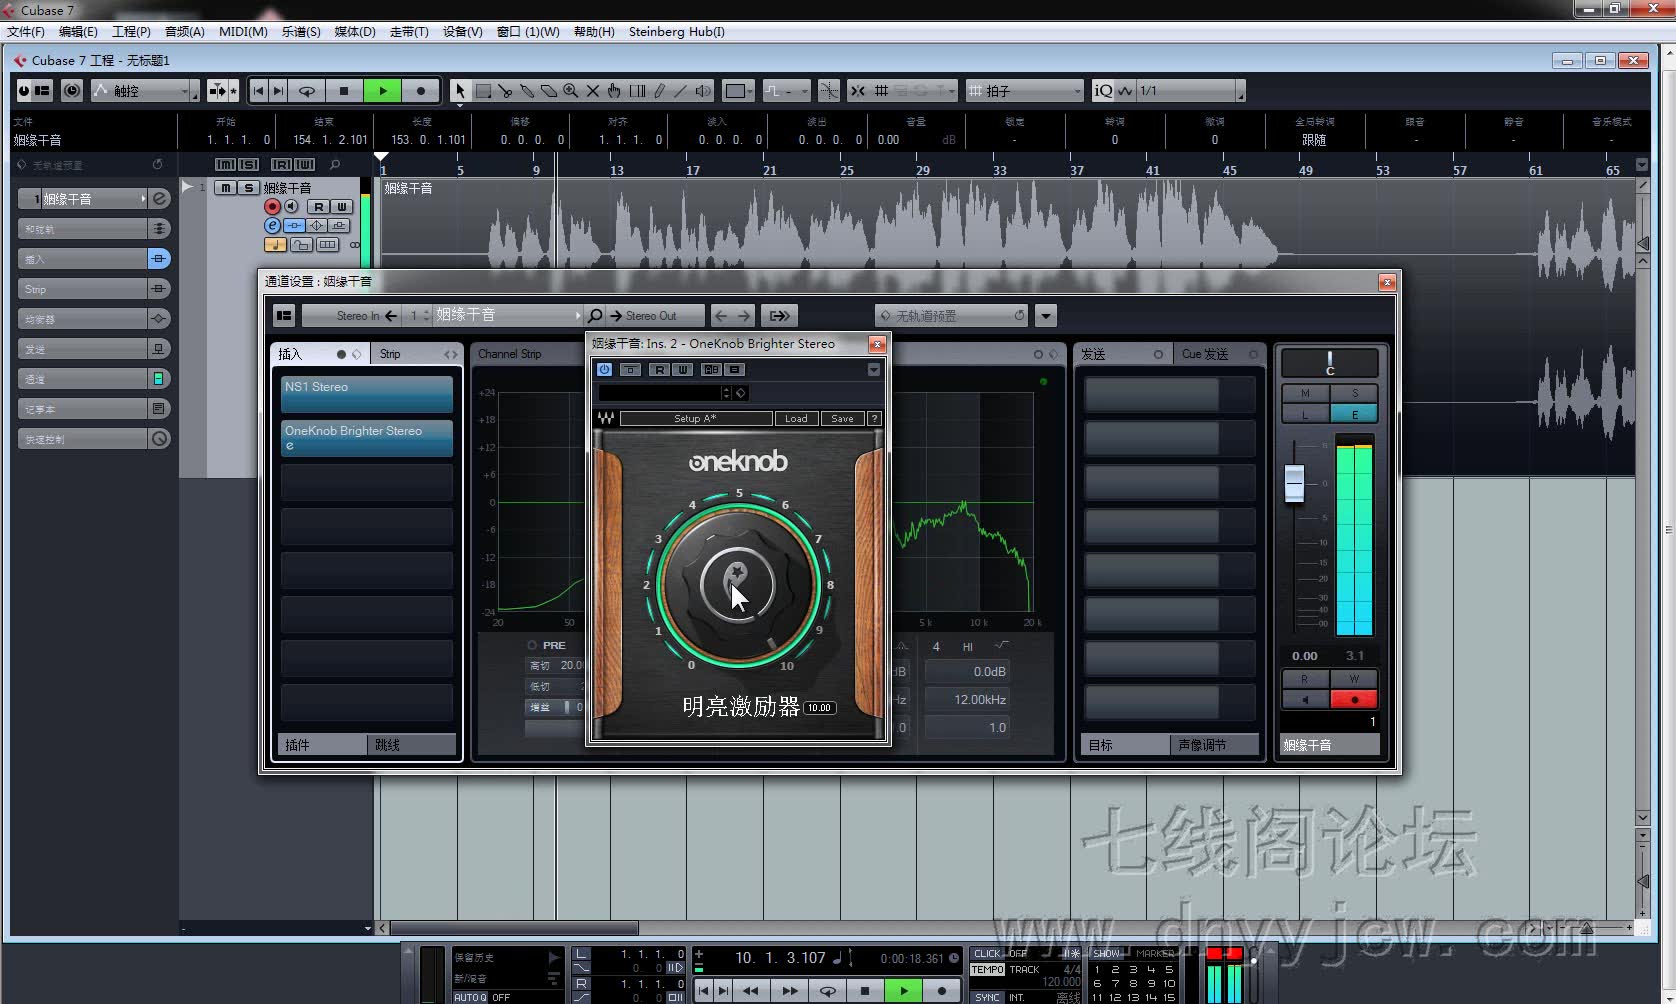Open the 音频 menu
The height and width of the screenshot is (1004, 1676).
point(184,32)
